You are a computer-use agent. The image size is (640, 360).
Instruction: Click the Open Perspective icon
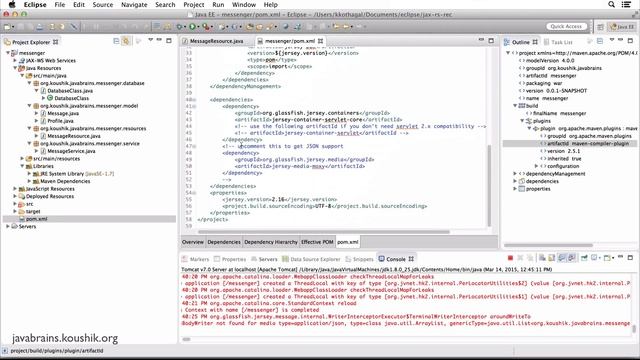(x=600, y=27)
